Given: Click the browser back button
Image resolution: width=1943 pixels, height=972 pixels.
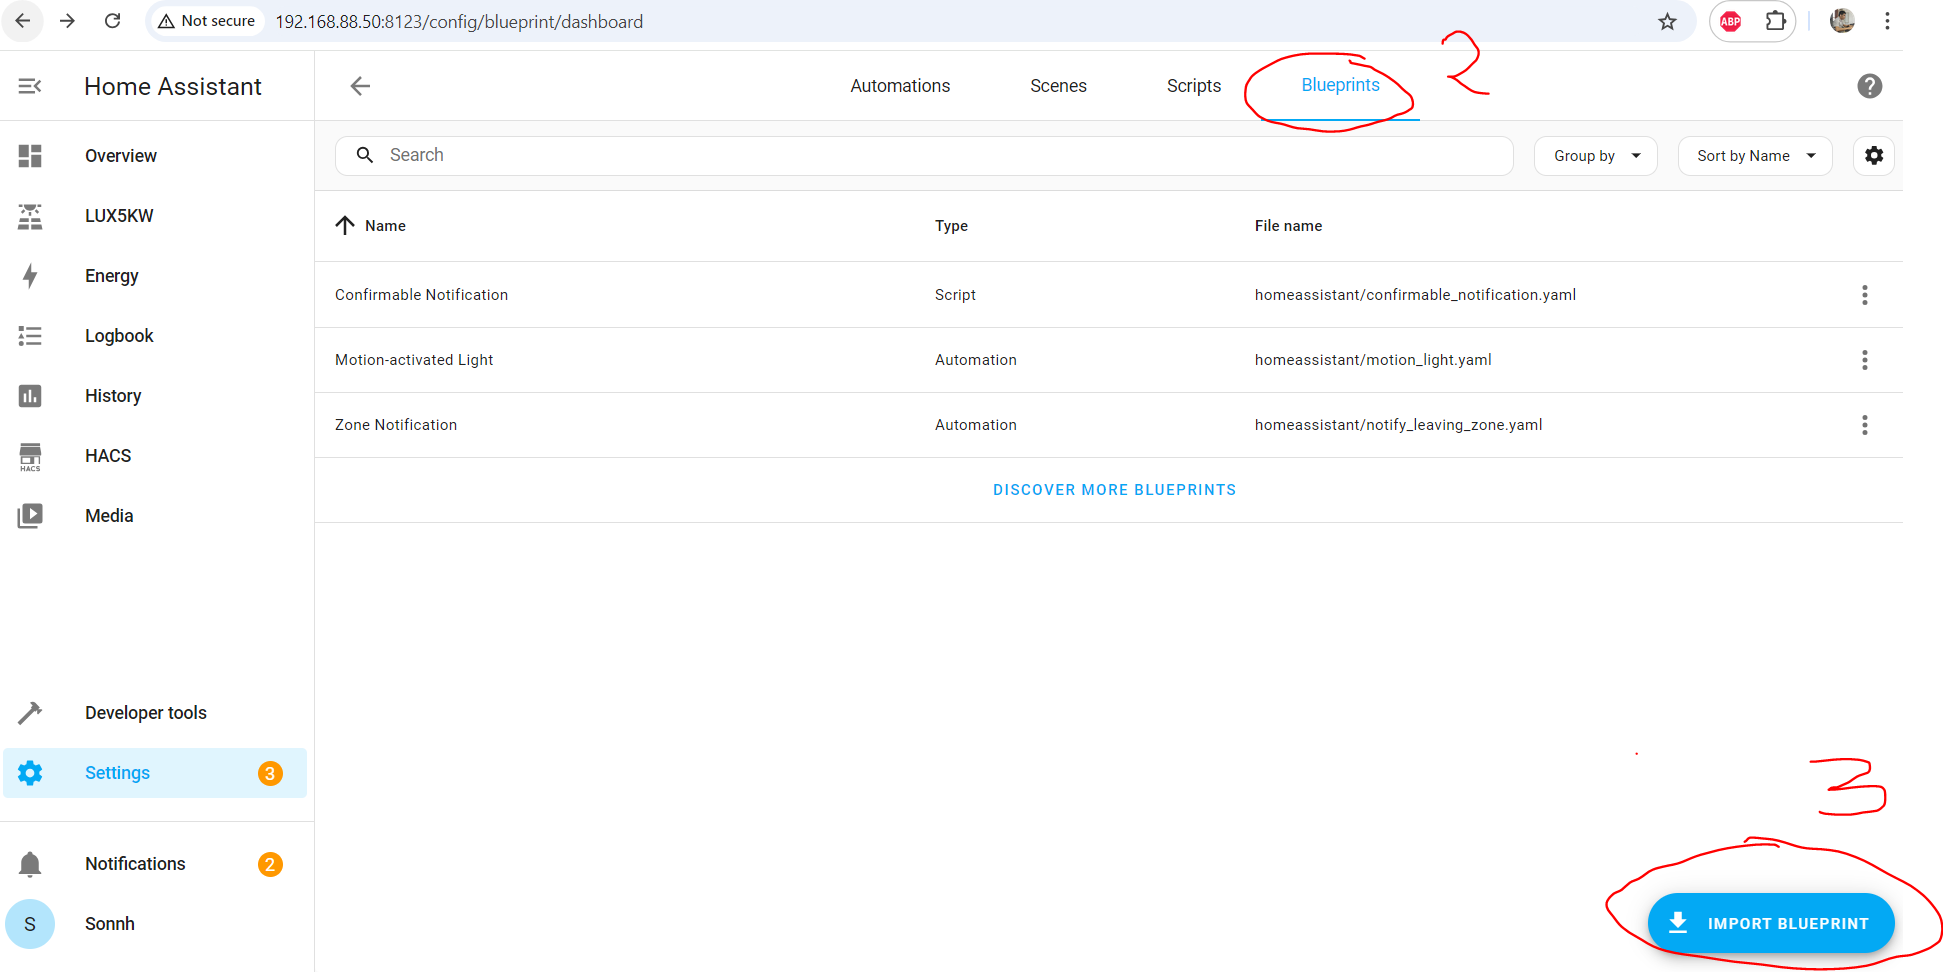Looking at the screenshot, I should point(22,21).
